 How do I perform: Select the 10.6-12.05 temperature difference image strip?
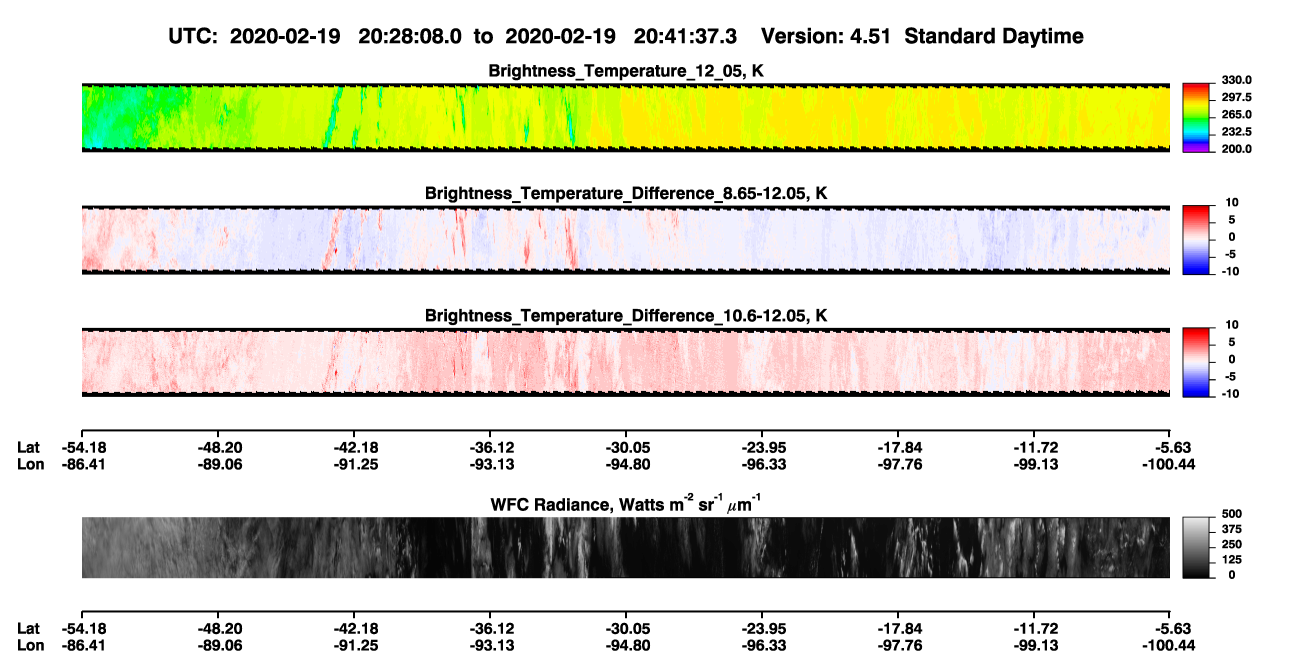625,362
